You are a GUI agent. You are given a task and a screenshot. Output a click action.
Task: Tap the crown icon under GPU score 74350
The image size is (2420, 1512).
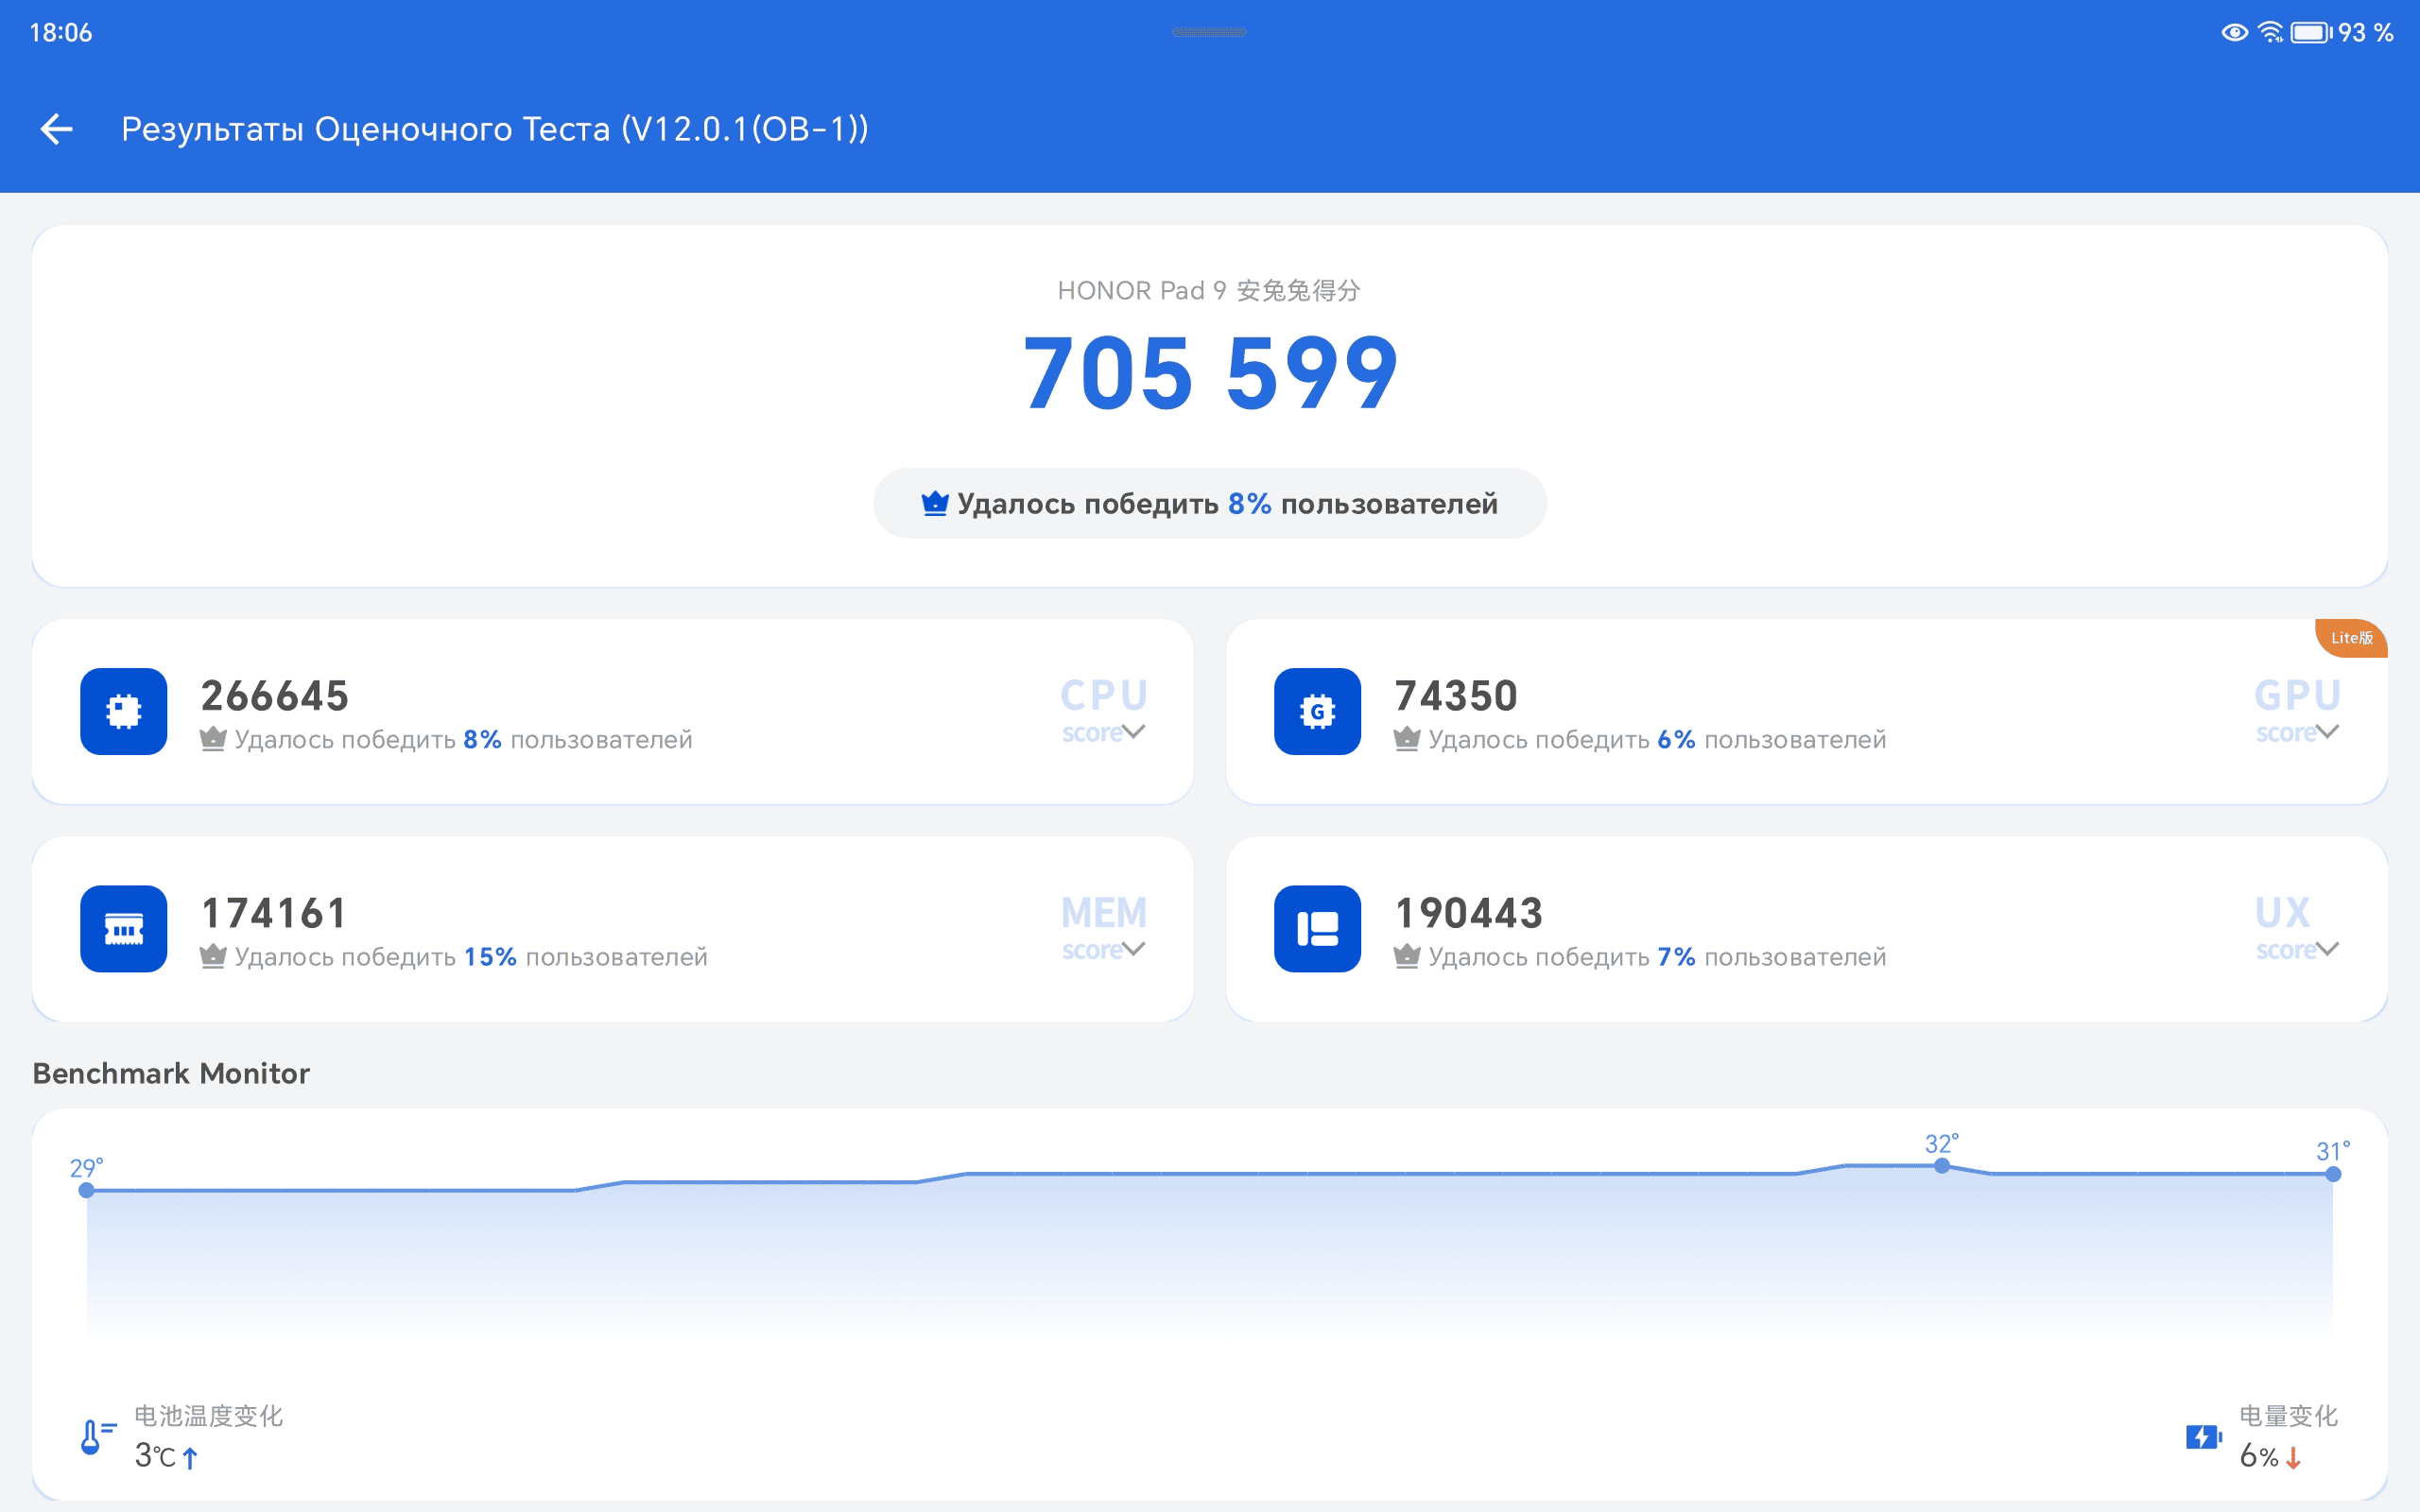click(x=1407, y=739)
